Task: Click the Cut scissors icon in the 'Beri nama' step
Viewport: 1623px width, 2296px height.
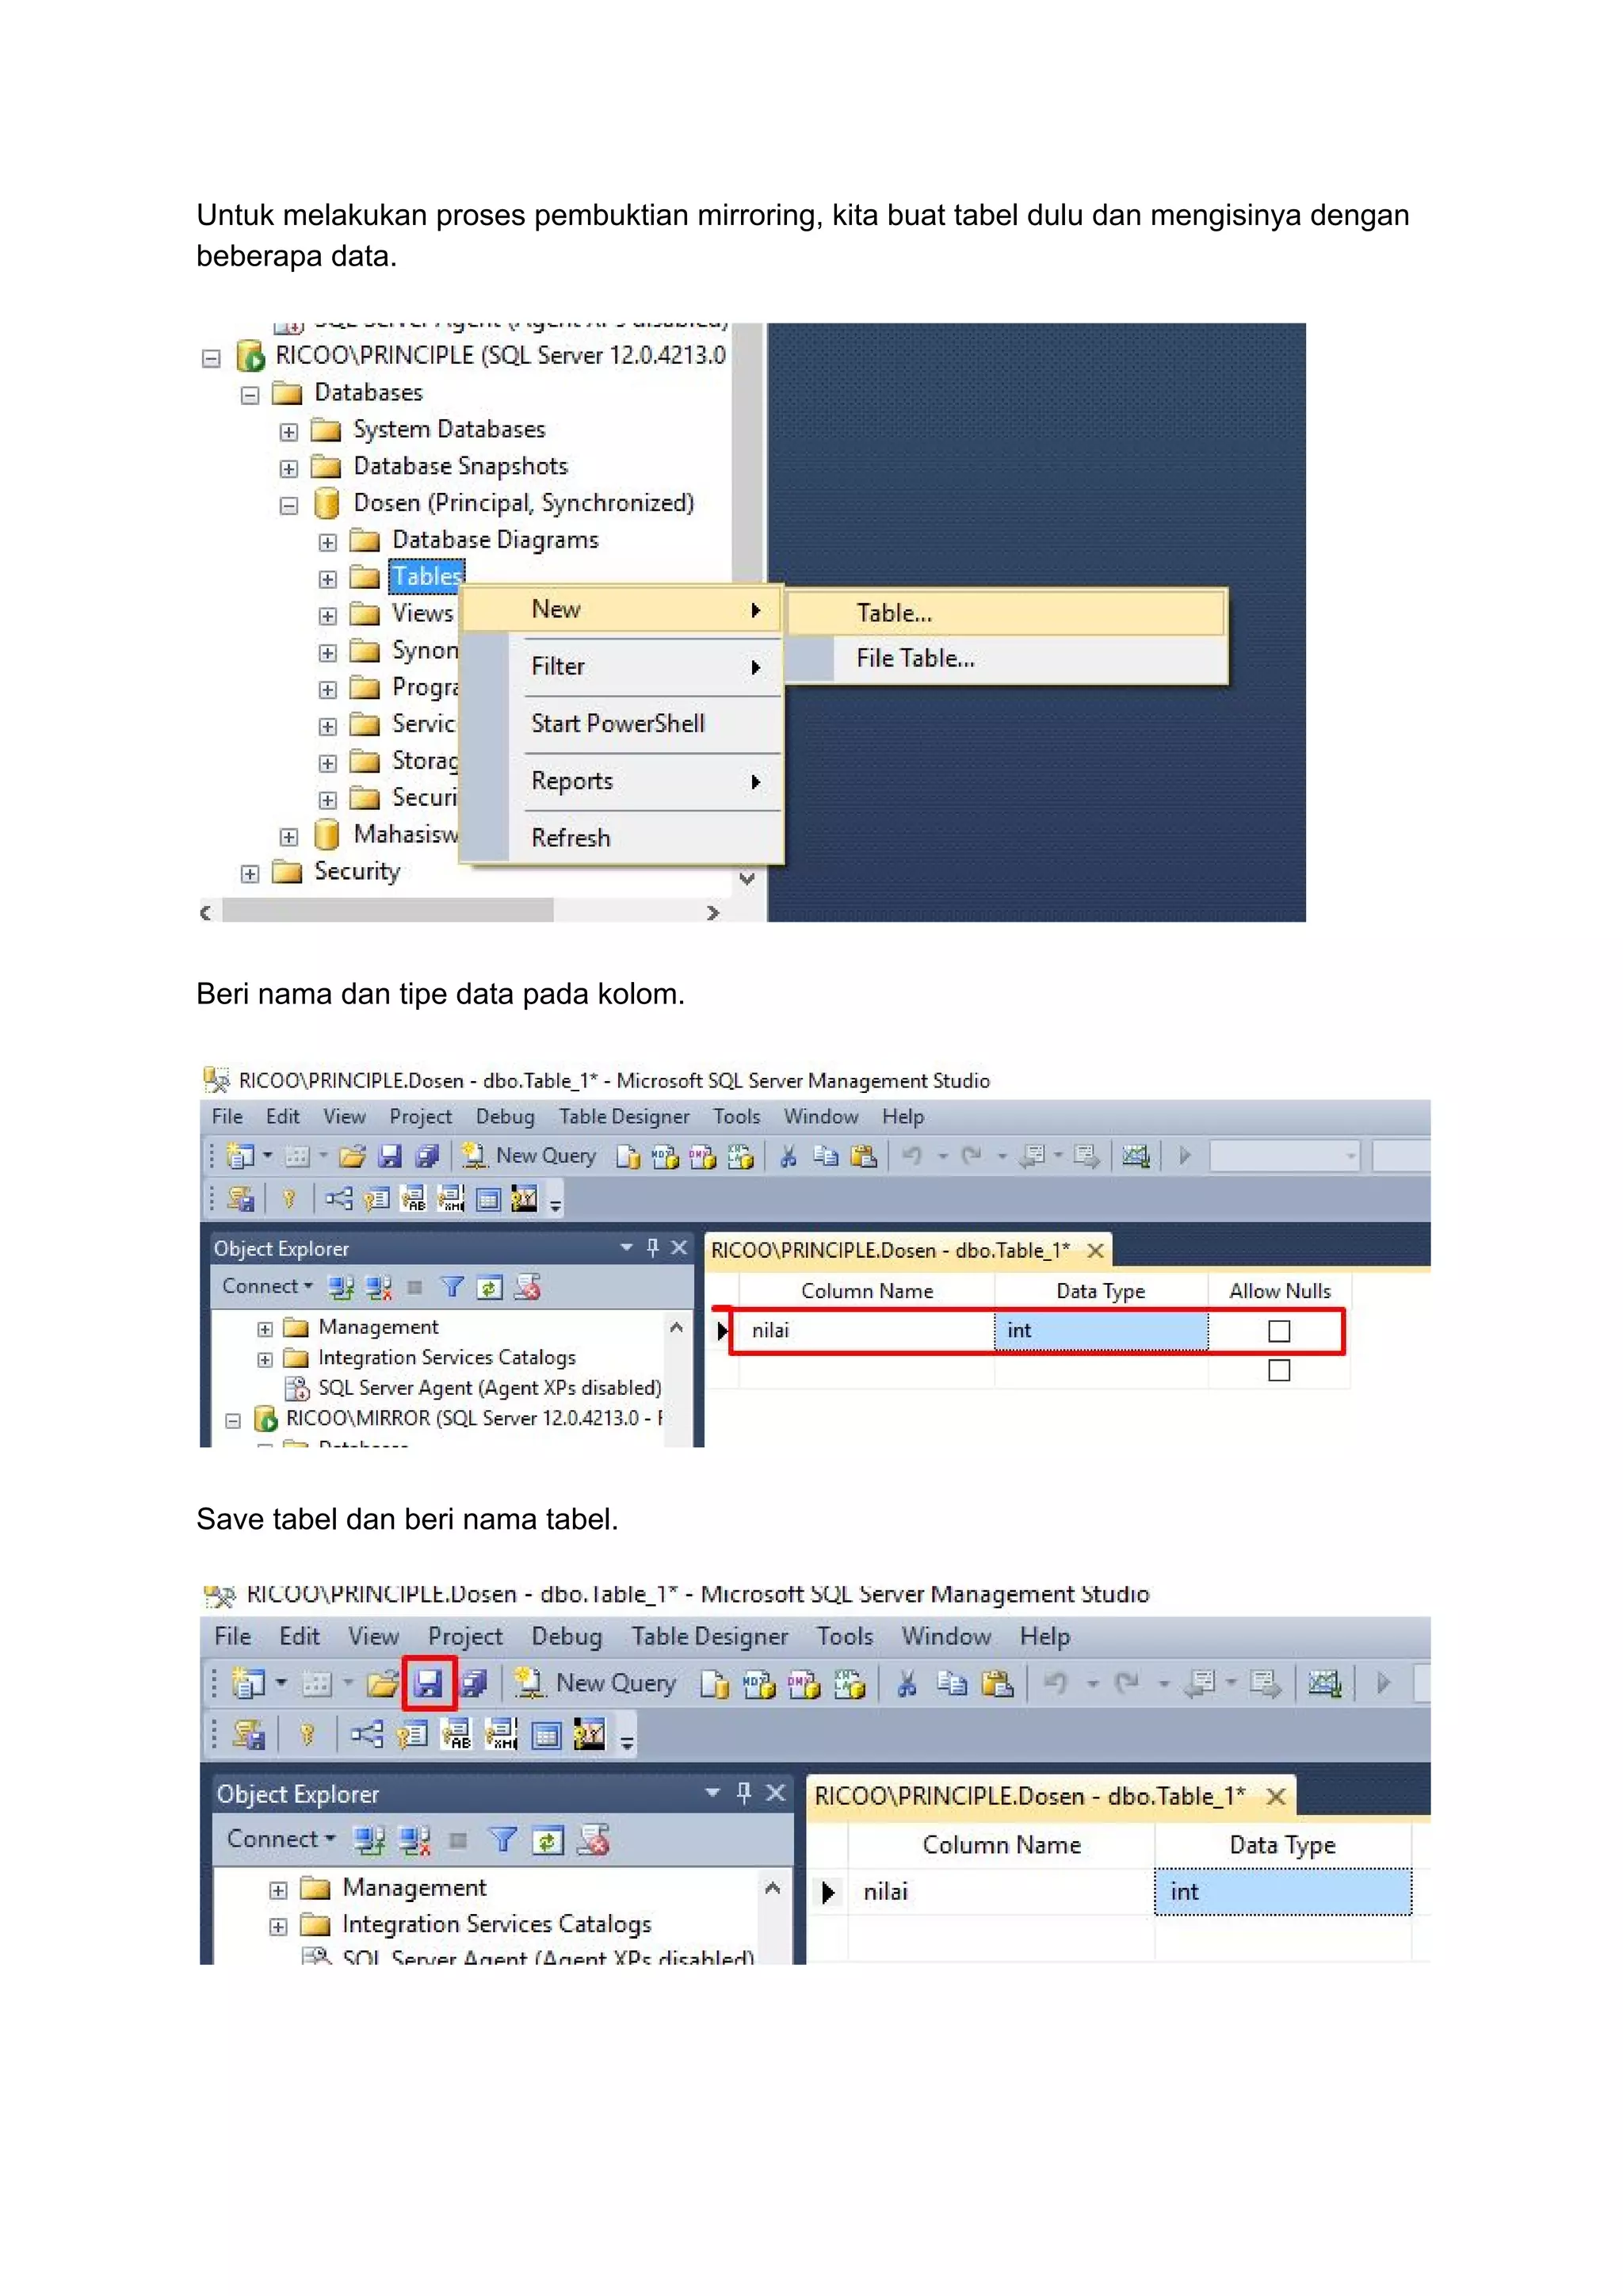Action: point(788,1157)
